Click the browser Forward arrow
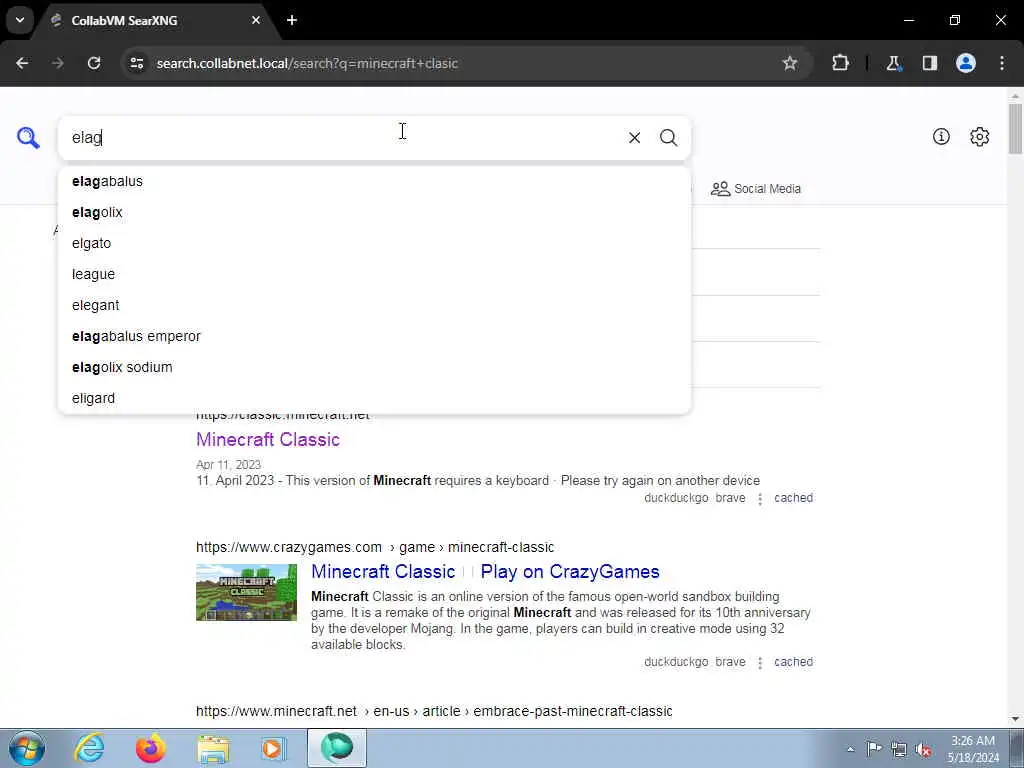Image resolution: width=1024 pixels, height=768 pixels. [x=58, y=63]
